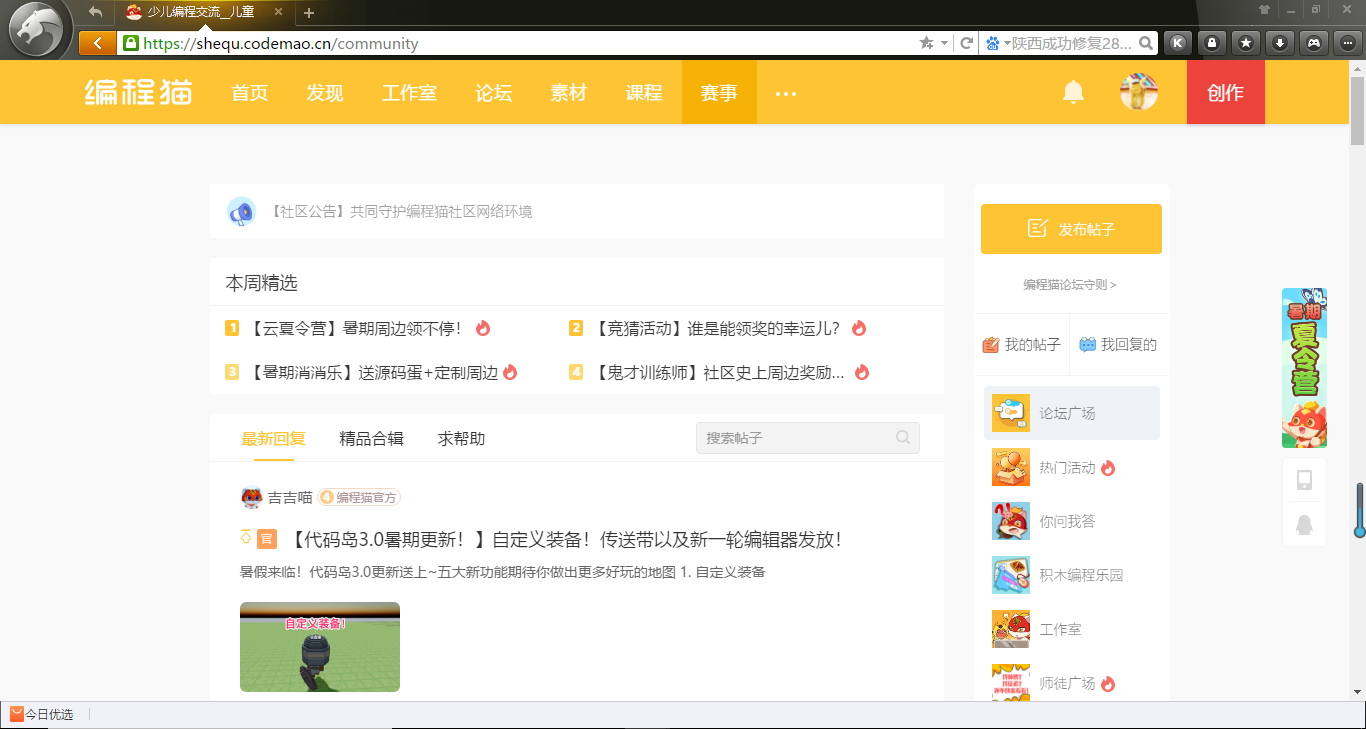Expand the more menu in the navigation bar
Screen dimensions: 1366x729
[x=786, y=93]
